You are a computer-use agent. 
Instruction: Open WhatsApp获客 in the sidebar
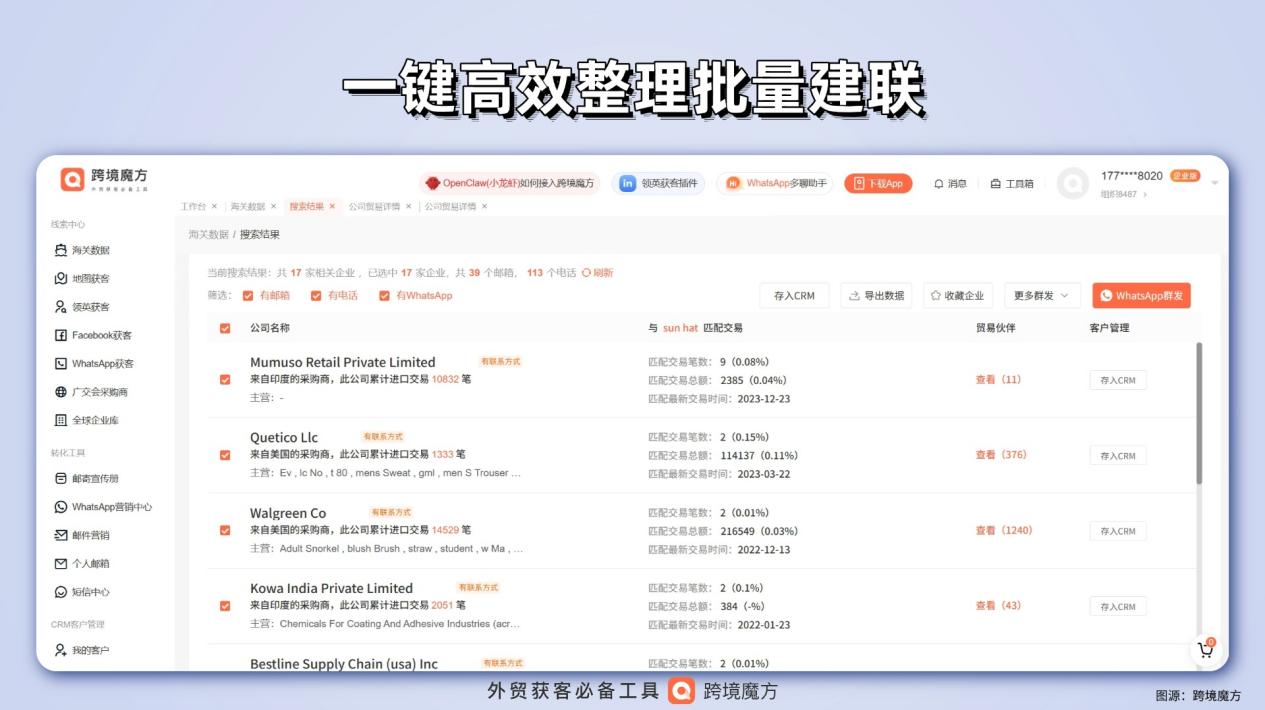click(x=93, y=363)
